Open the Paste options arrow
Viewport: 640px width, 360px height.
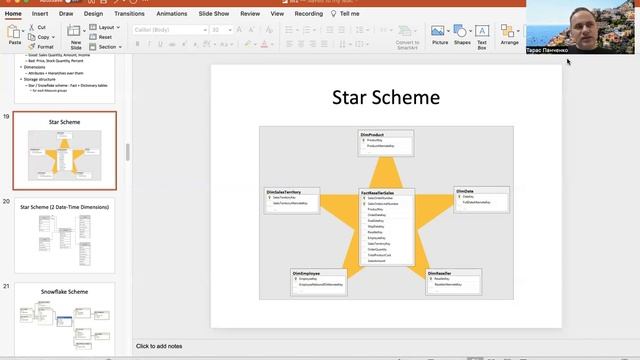(23, 31)
